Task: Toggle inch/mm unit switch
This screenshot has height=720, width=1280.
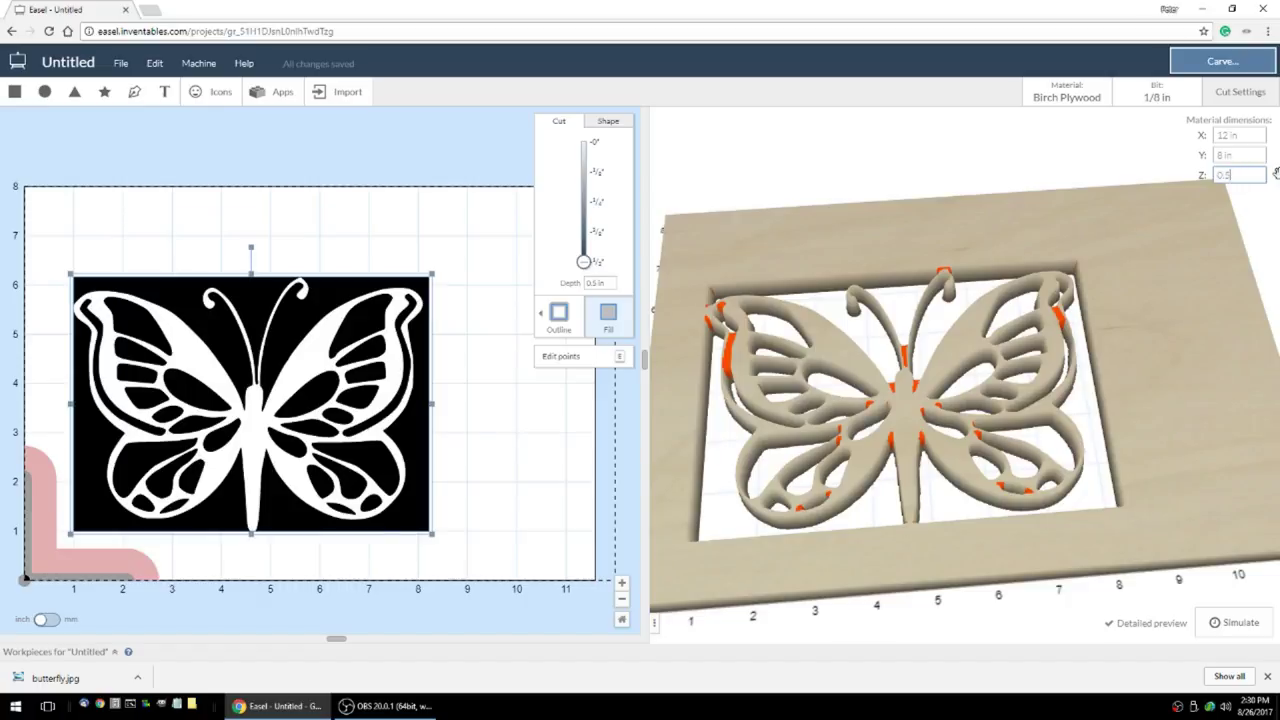Action: (x=46, y=619)
